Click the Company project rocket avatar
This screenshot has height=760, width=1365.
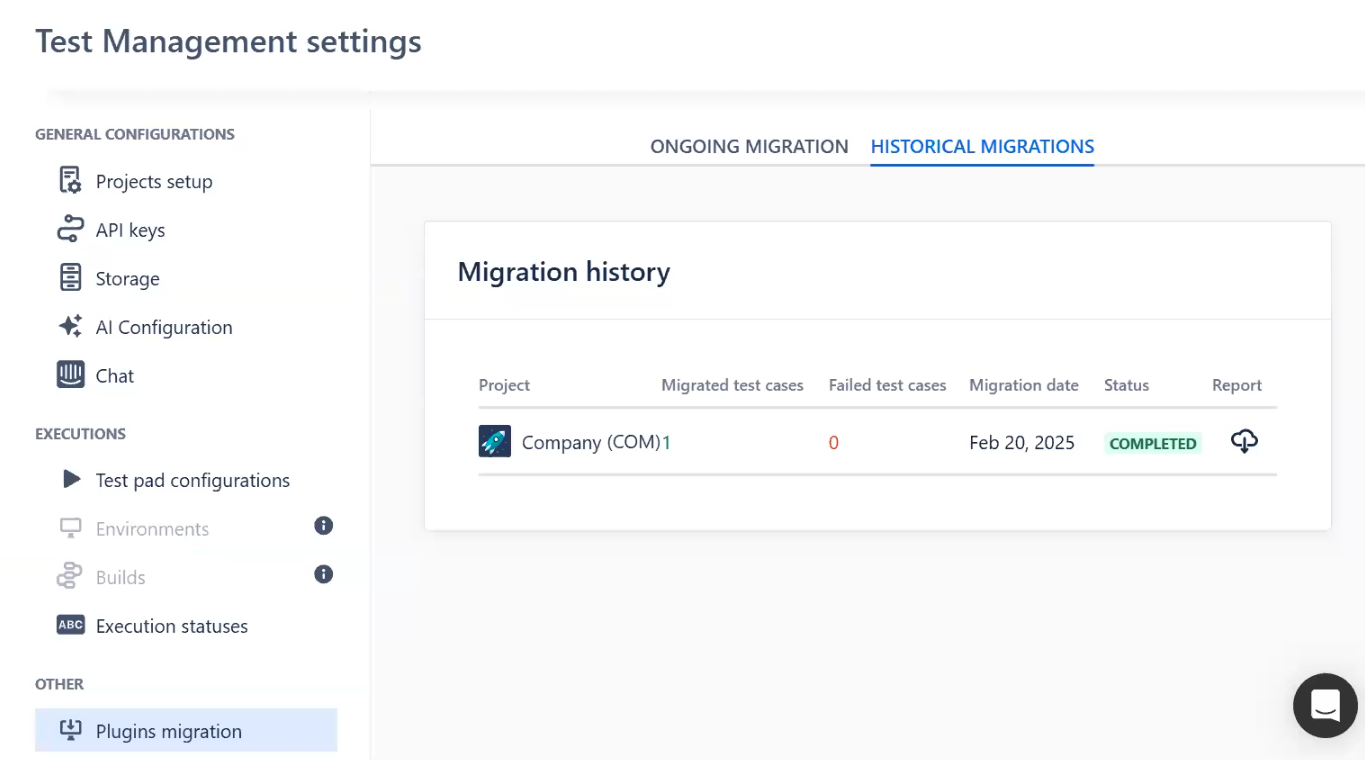coord(494,442)
